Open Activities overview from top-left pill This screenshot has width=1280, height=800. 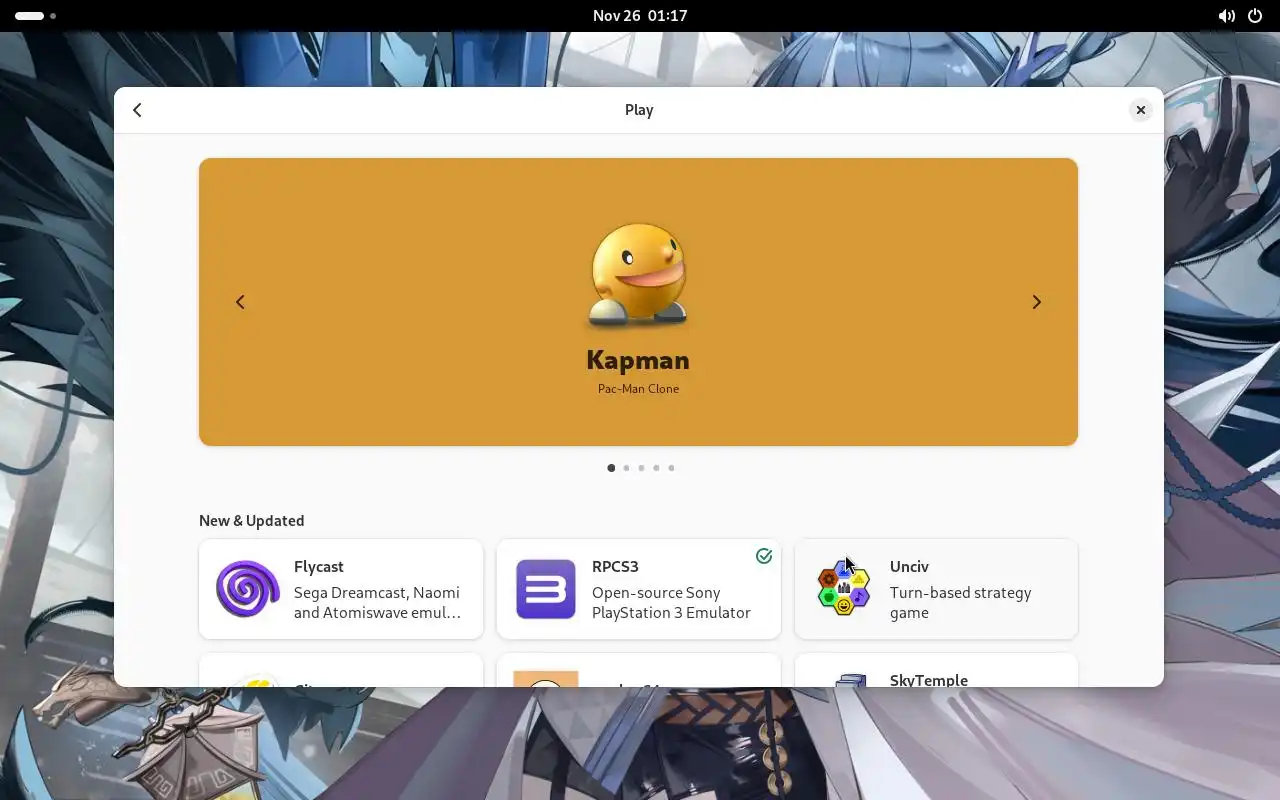35,16
